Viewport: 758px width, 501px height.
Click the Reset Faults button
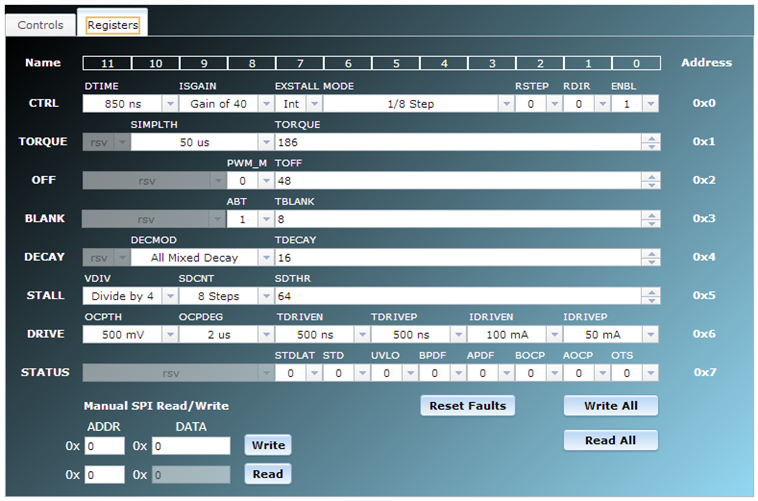(x=467, y=406)
